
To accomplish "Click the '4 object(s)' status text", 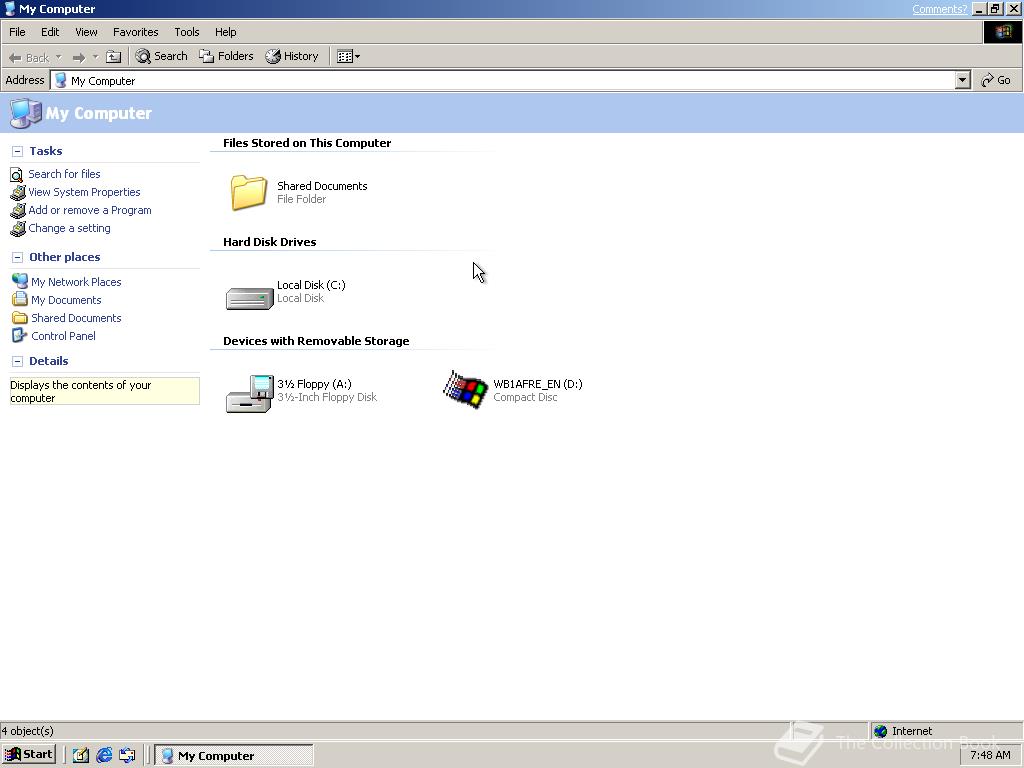I will coord(27,731).
